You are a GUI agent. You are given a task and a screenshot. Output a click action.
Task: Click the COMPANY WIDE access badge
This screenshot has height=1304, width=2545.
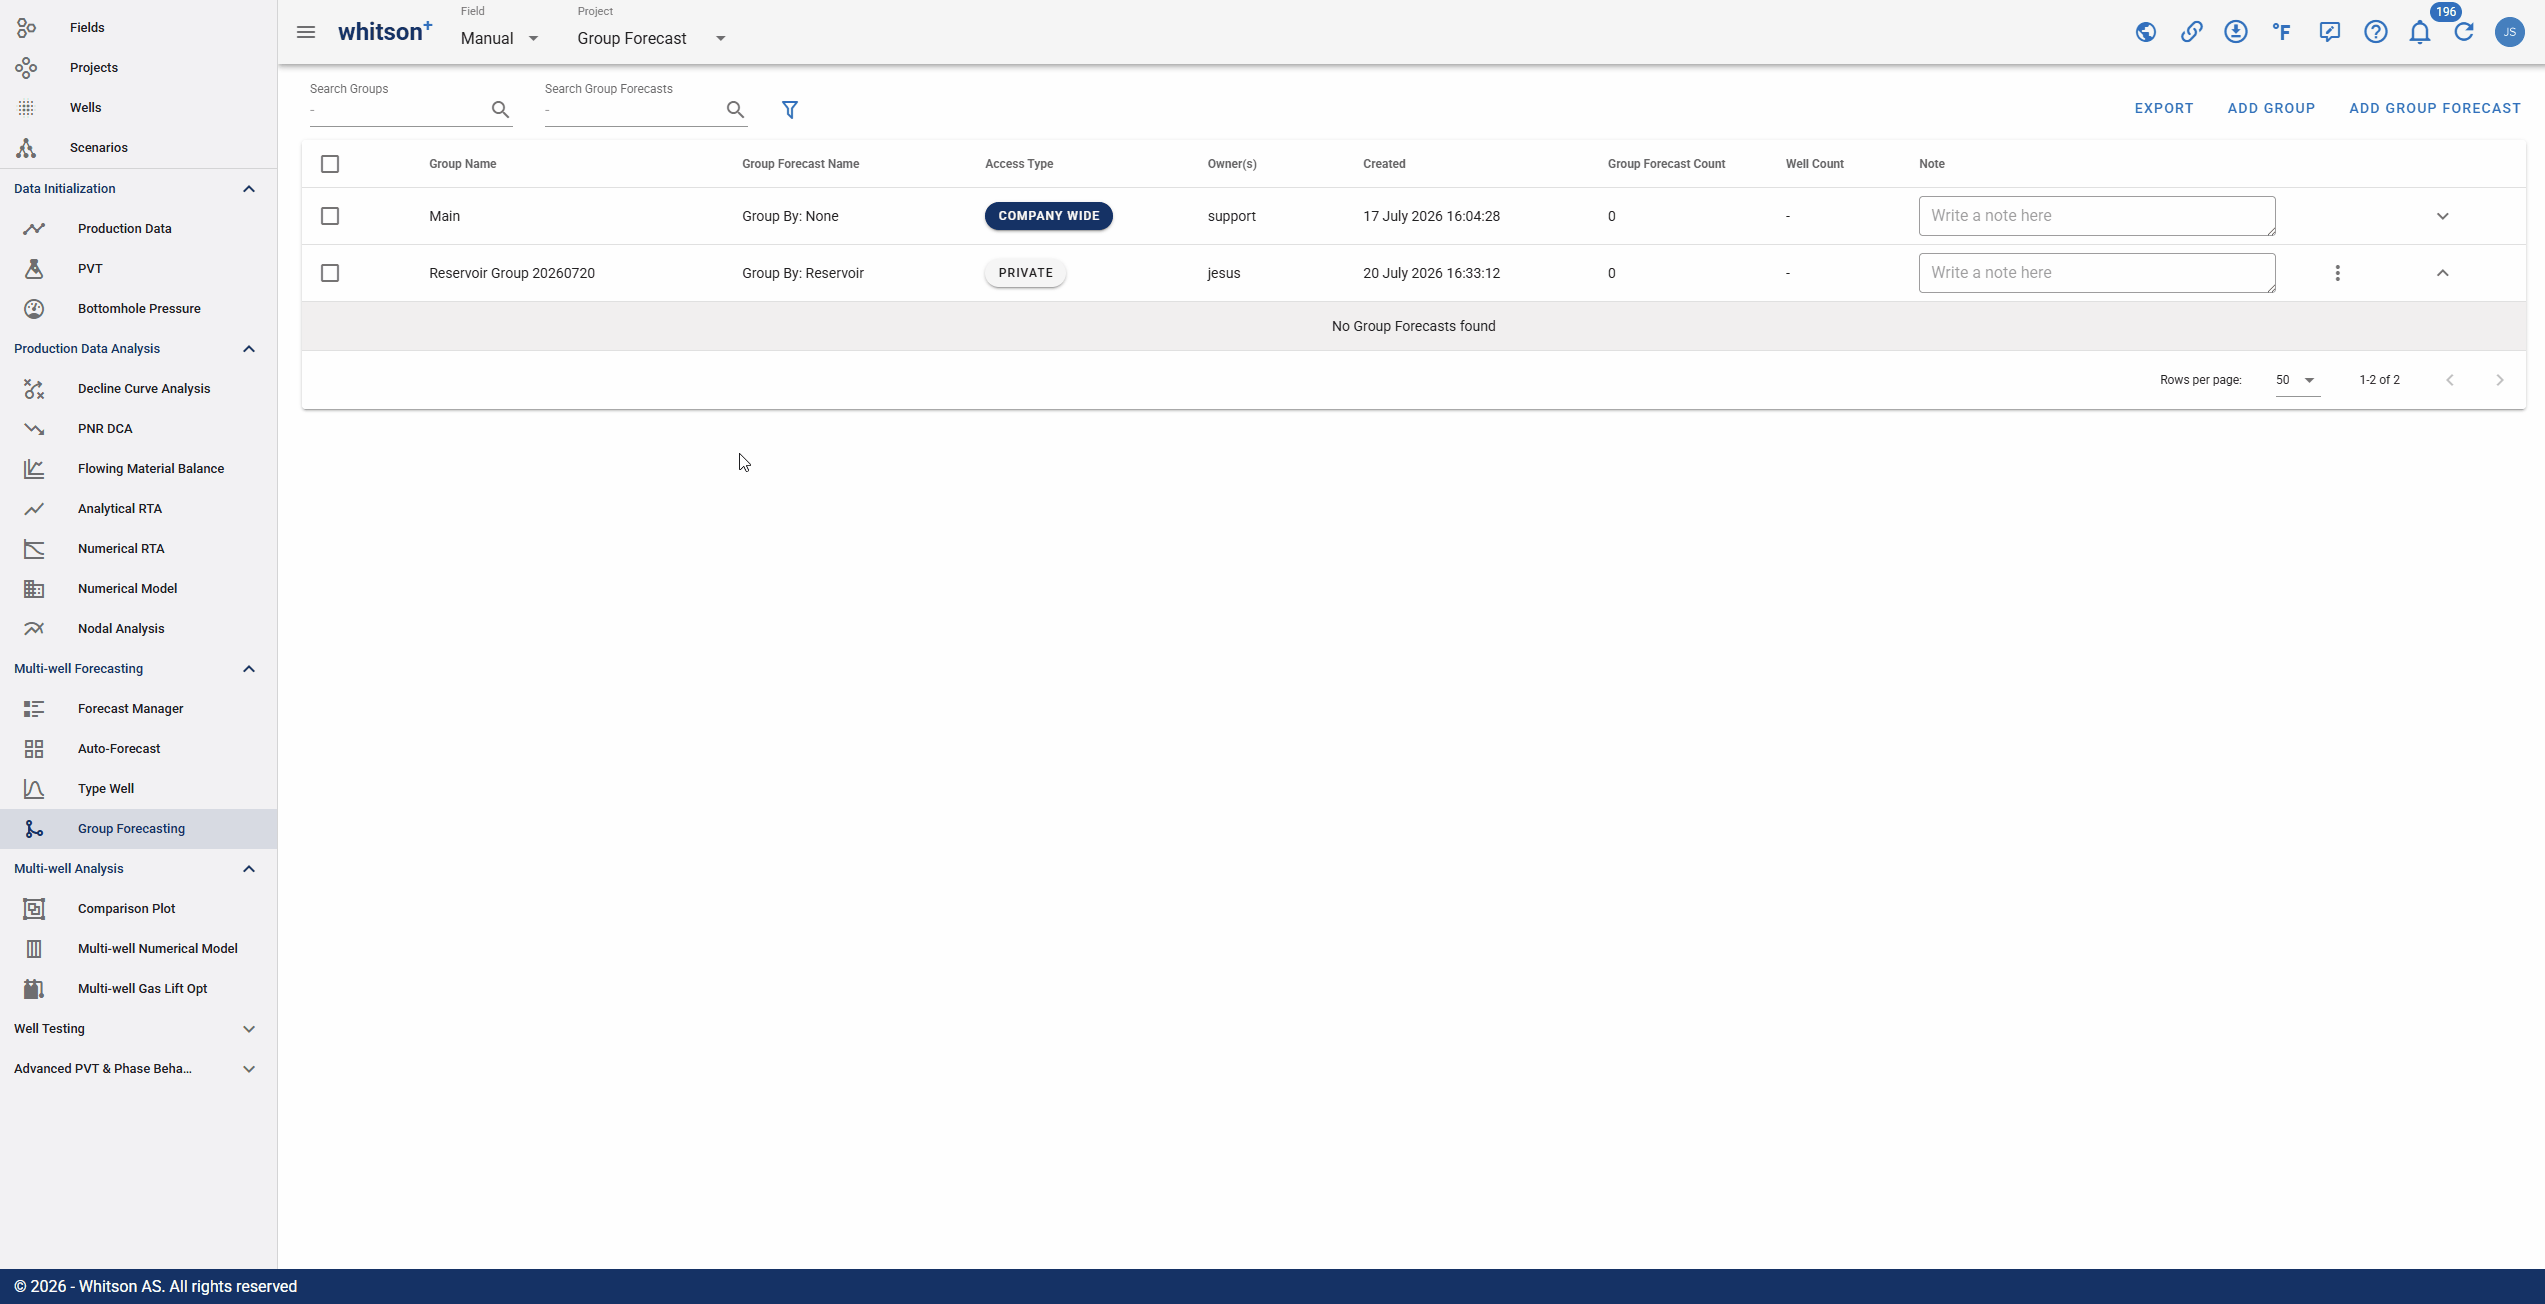1048,216
